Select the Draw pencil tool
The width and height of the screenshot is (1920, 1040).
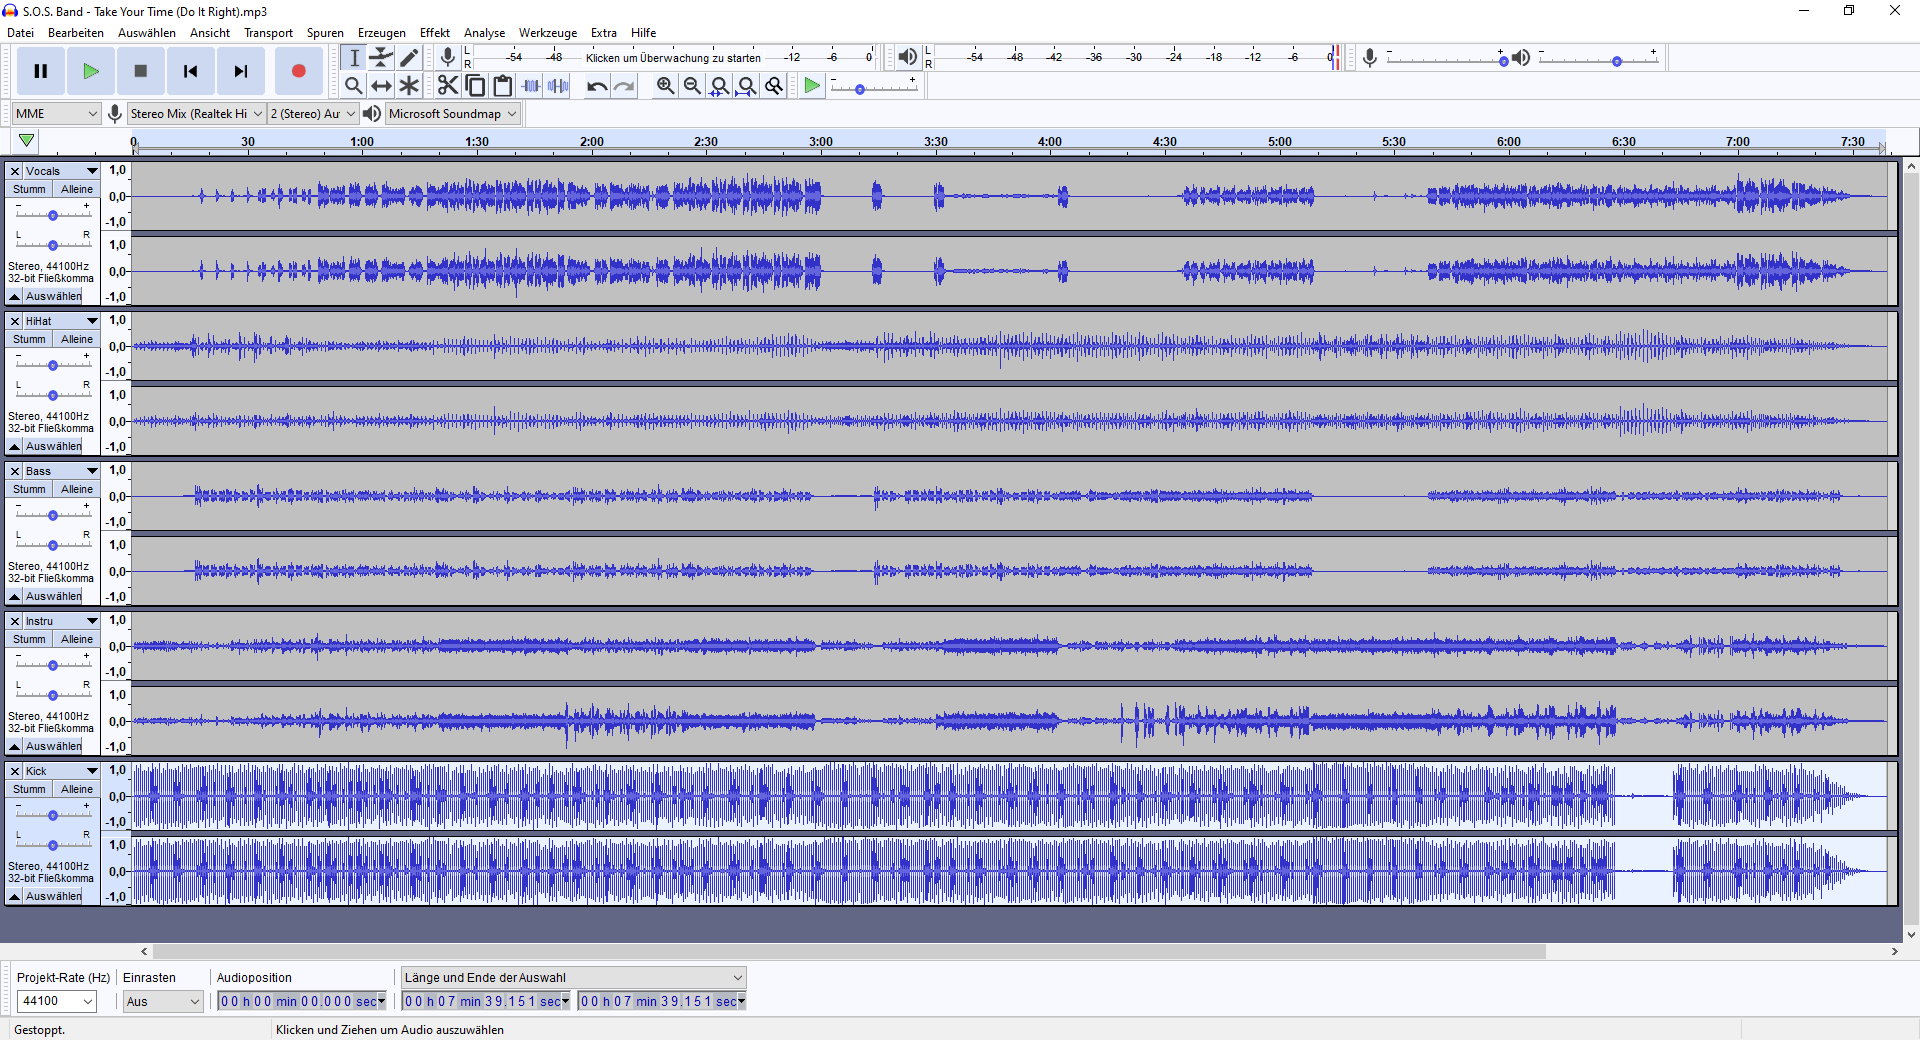(409, 58)
